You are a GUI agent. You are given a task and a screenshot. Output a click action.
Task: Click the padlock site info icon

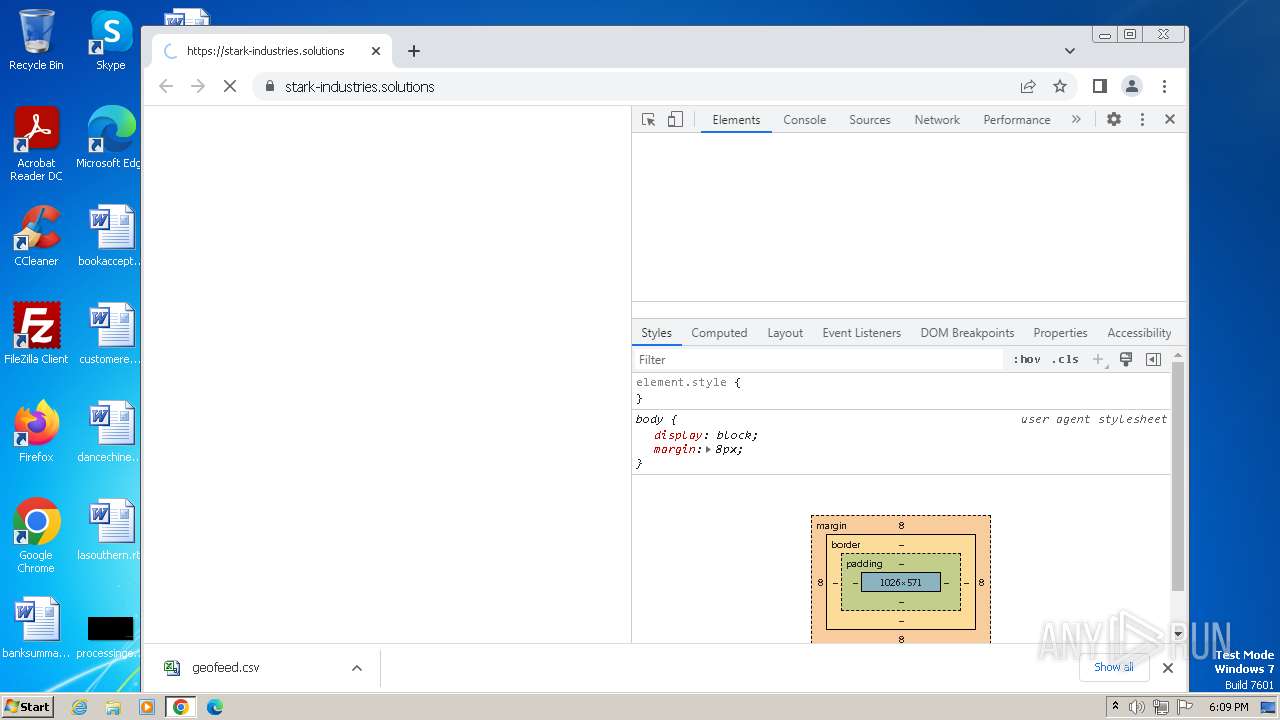point(269,87)
